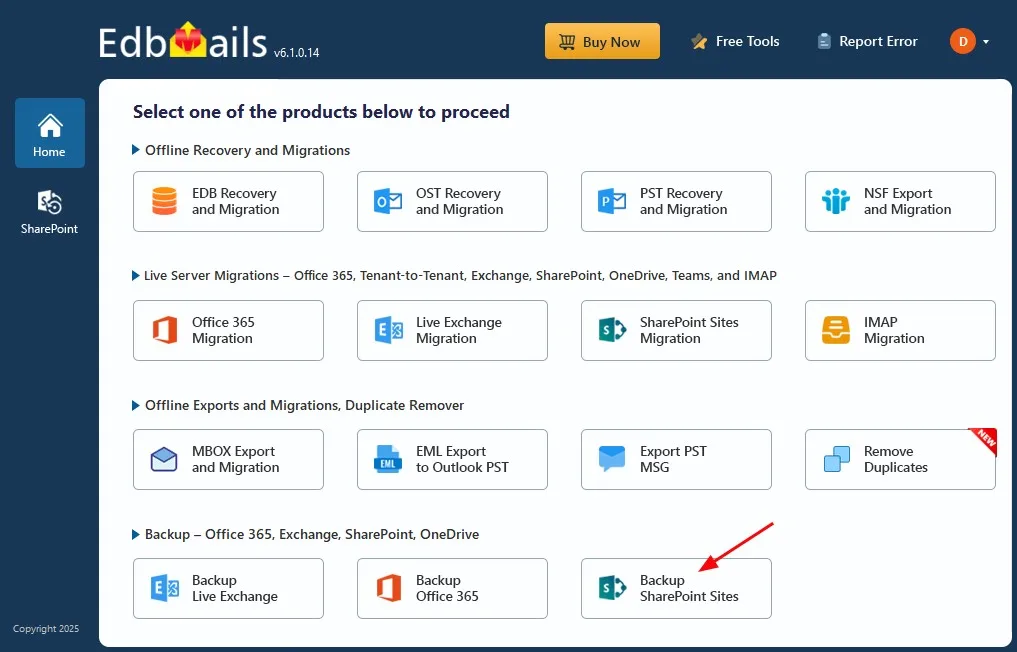Open the IMAP Migration inbox icon
This screenshot has width=1017, height=652.
[x=836, y=330]
